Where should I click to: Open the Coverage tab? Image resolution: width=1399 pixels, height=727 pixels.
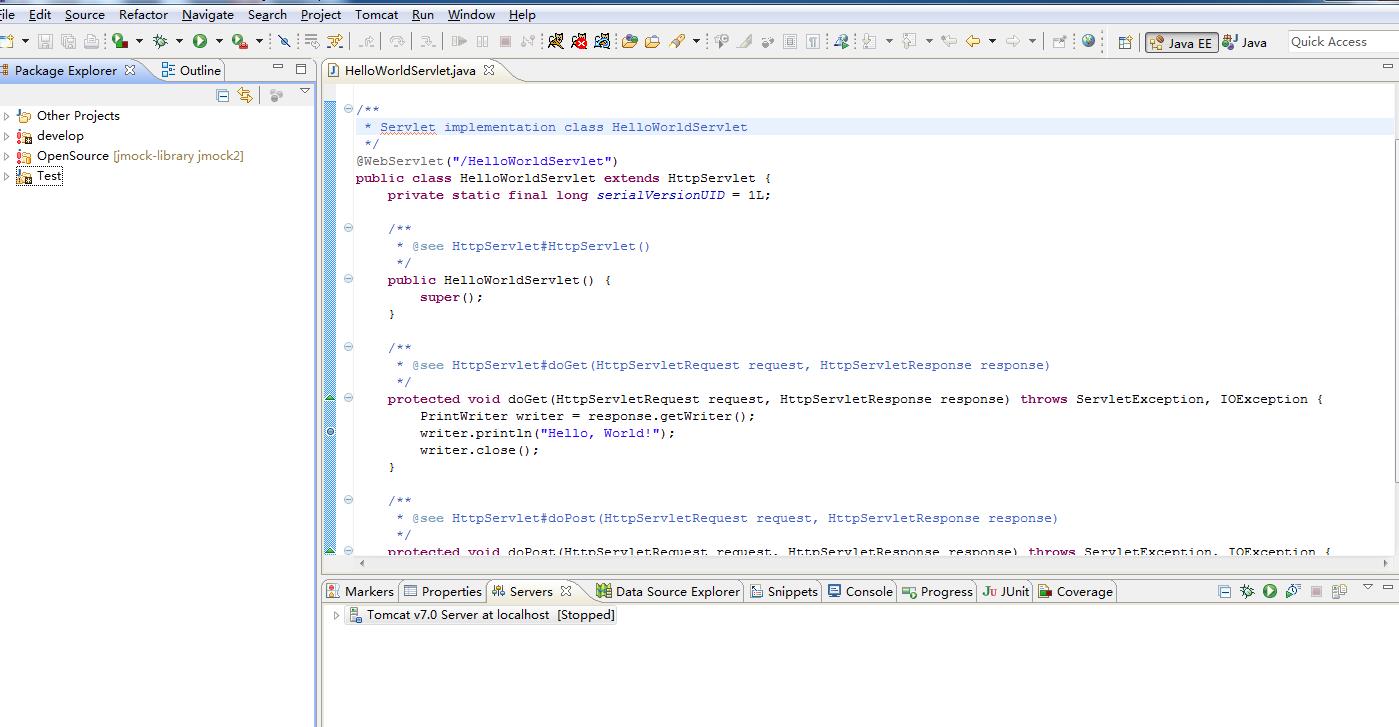click(1075, 591)
